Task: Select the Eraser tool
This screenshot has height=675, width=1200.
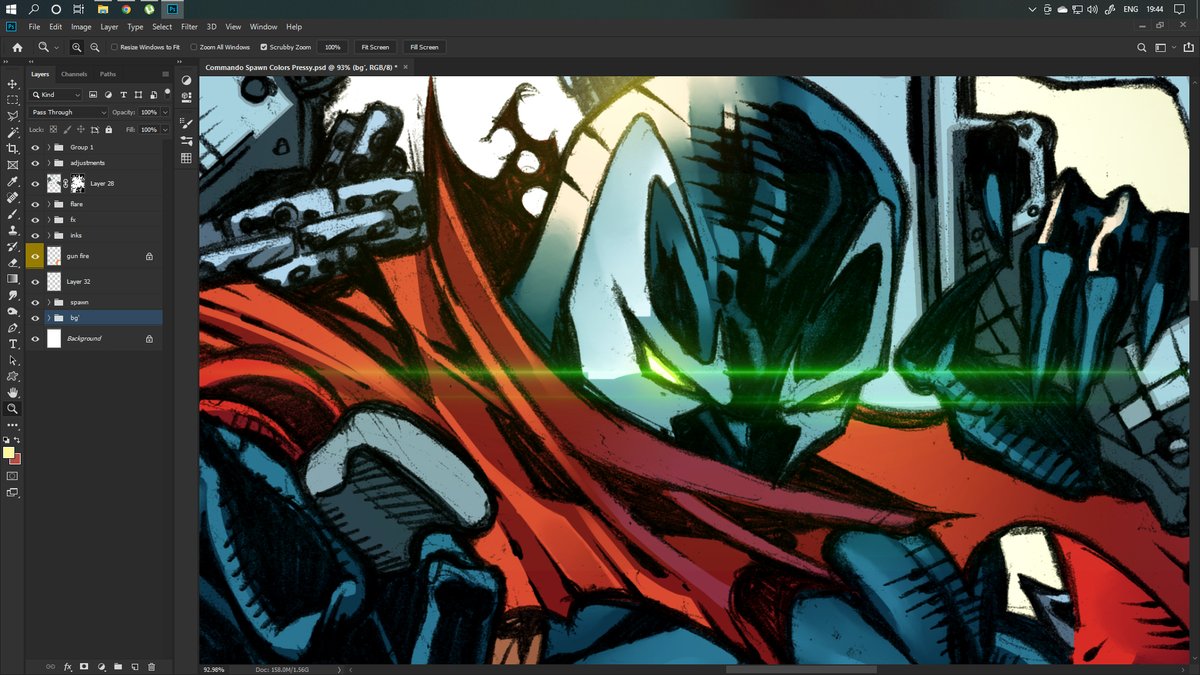Action: (13, 262)
